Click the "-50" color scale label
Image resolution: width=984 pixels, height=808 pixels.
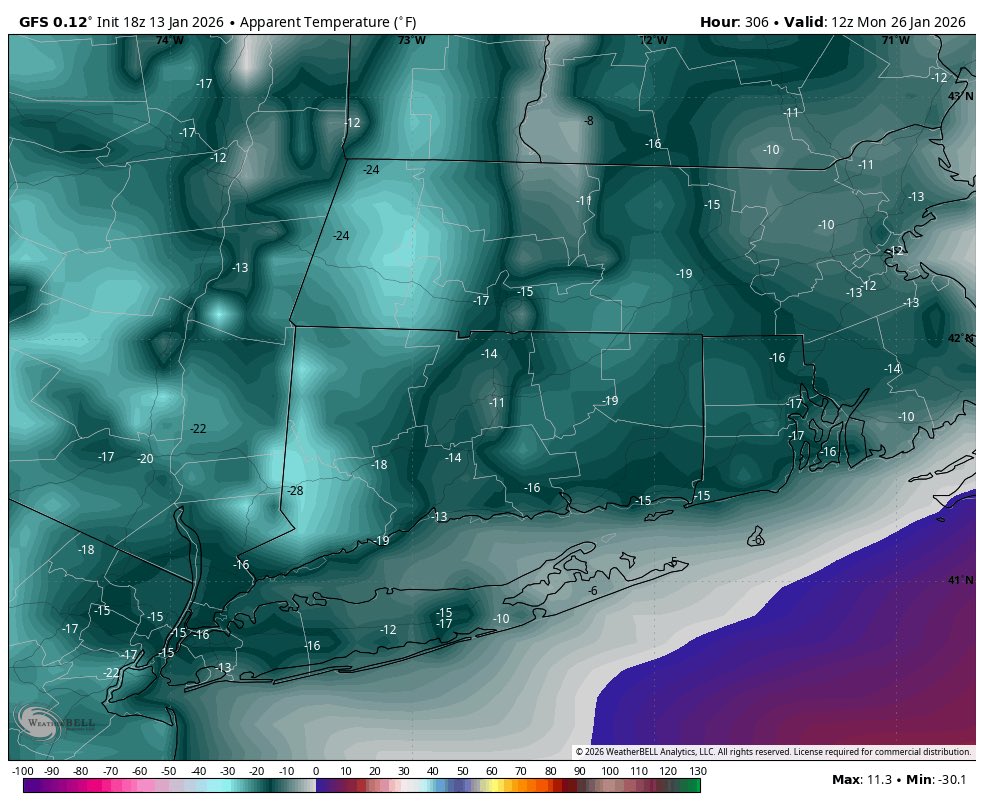click(x=169, y=771)
